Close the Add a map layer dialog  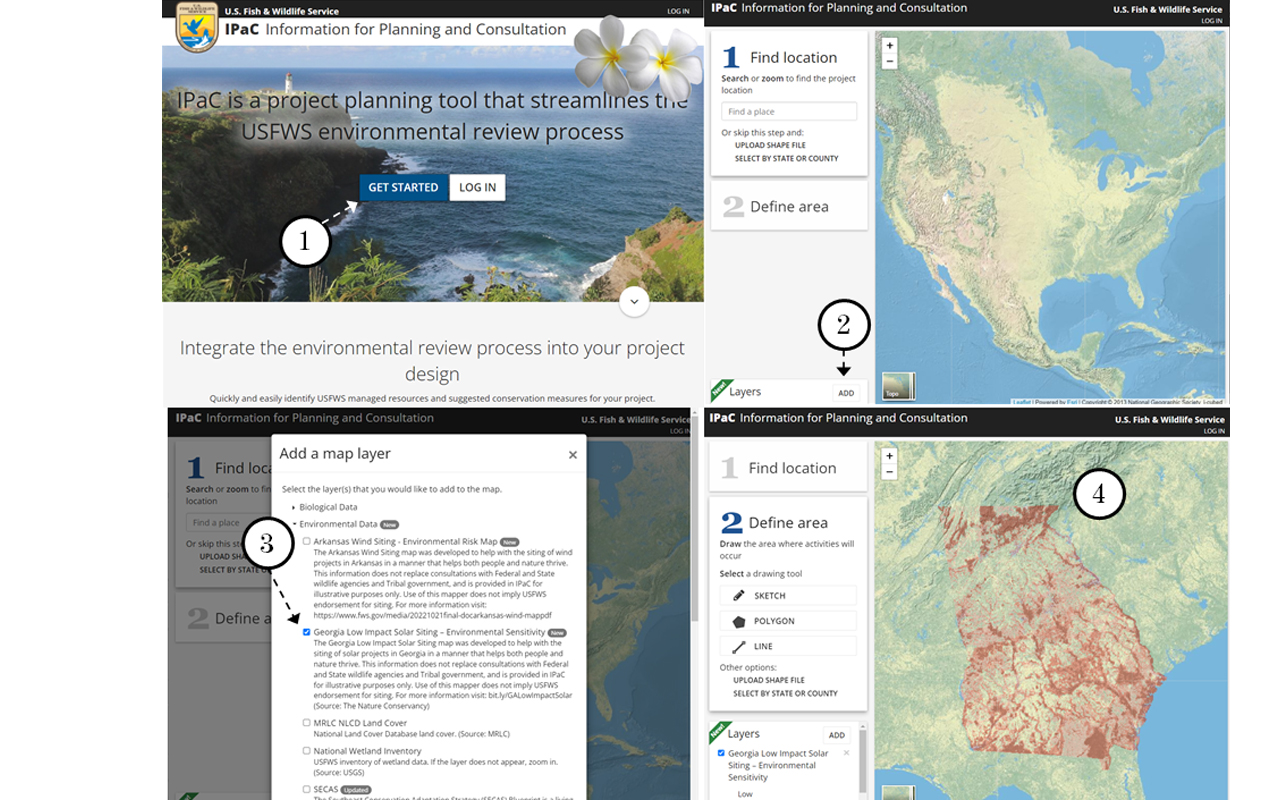[573, 455]
